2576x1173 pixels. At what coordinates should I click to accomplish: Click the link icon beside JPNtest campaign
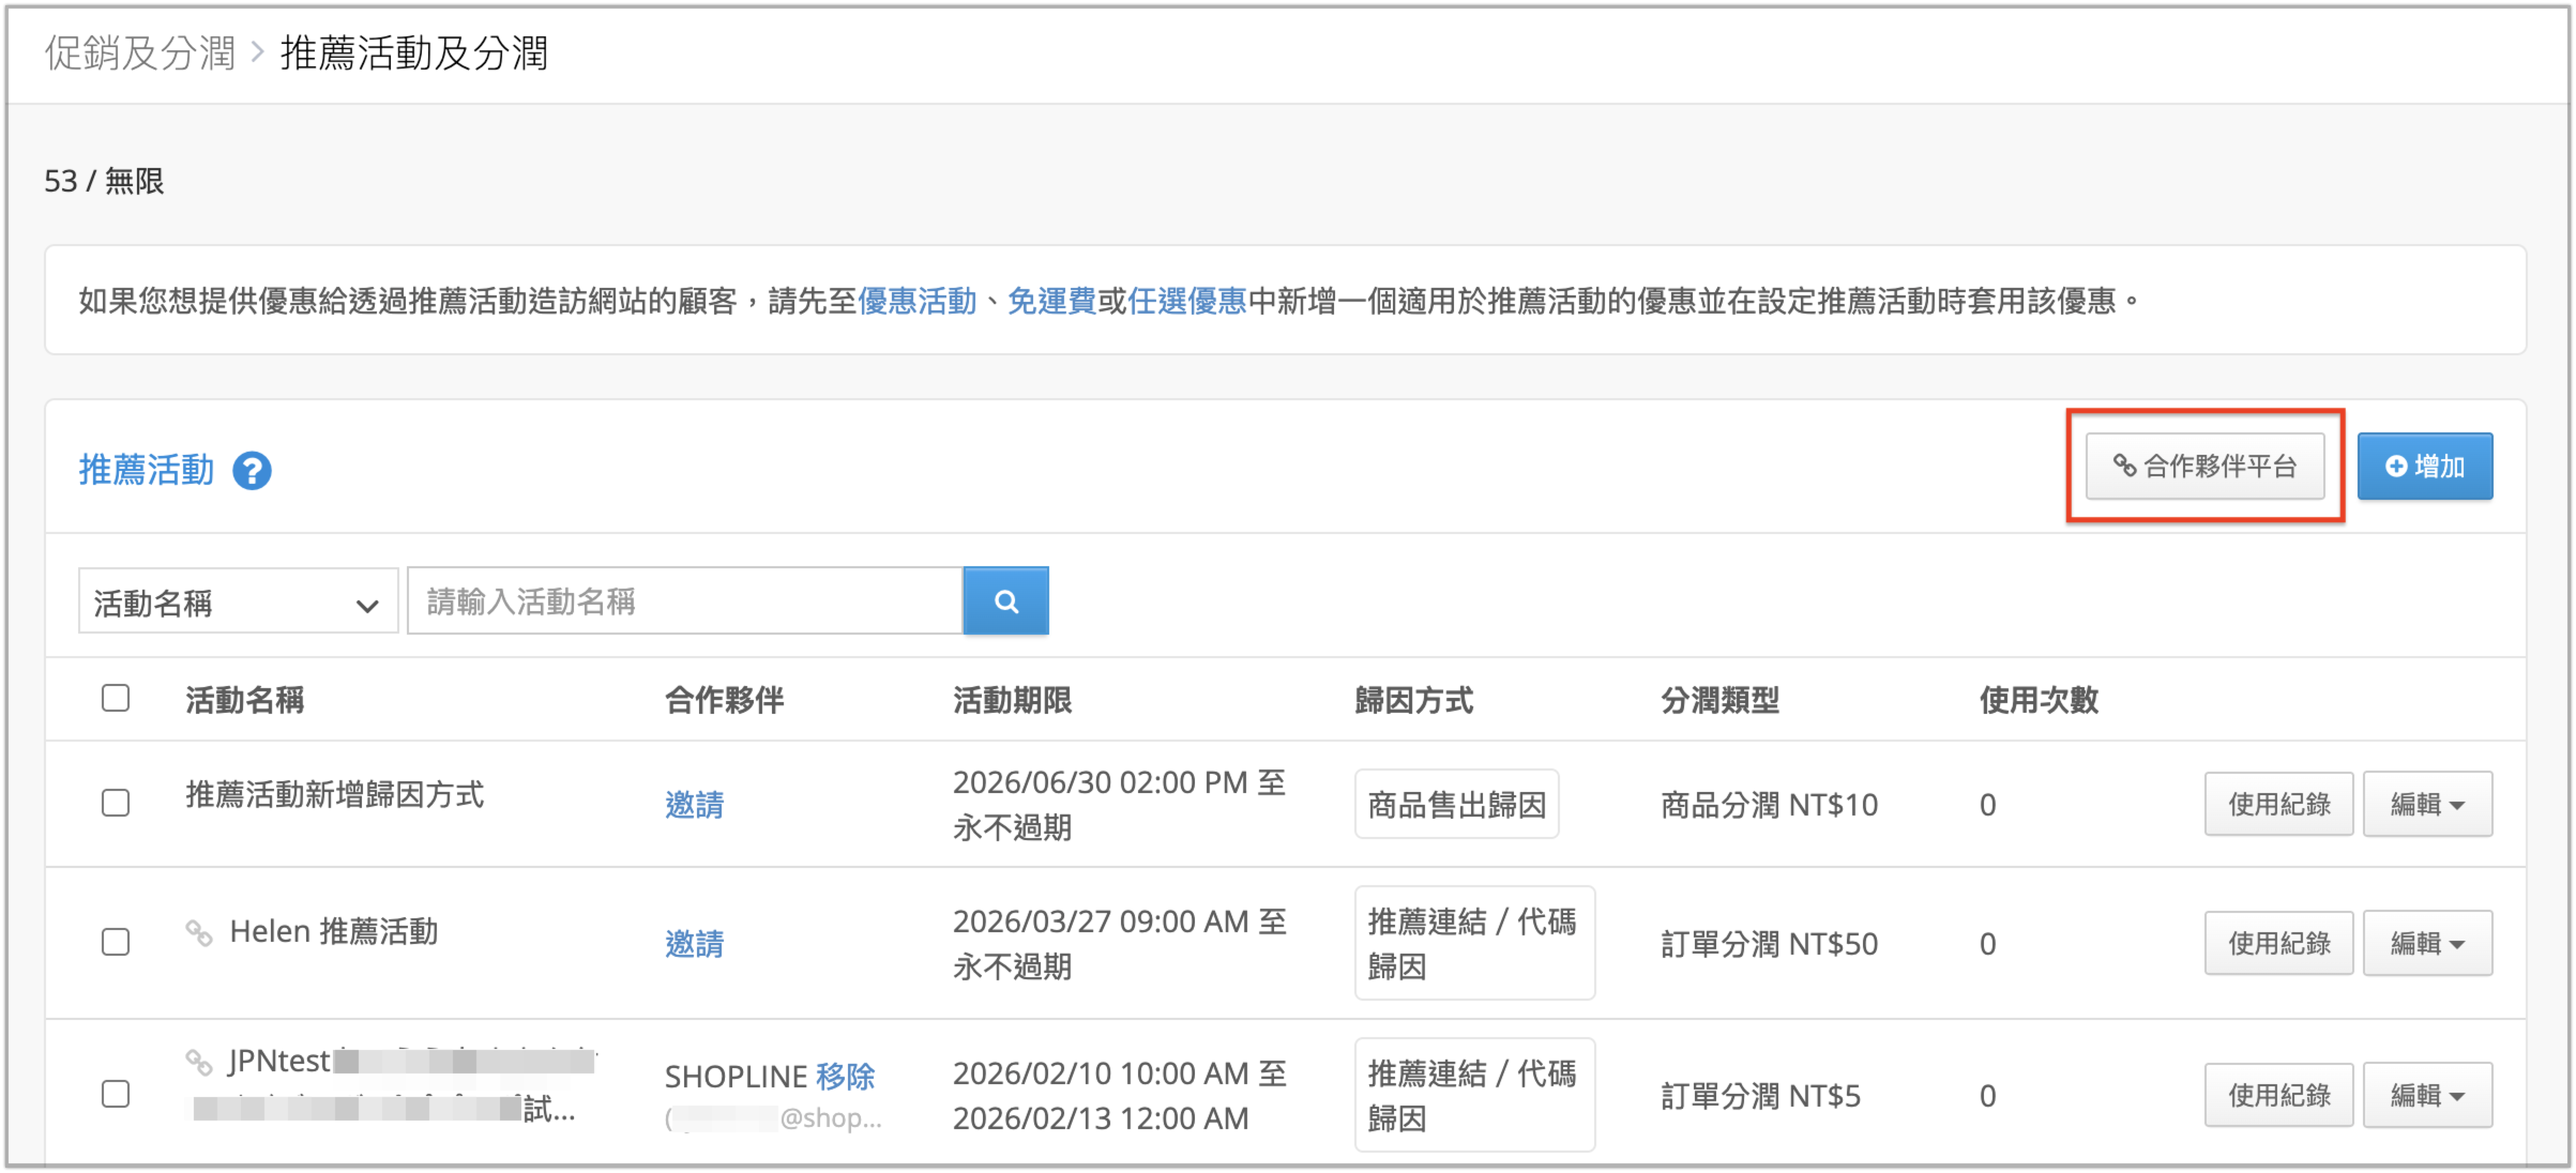(199, 1062)
